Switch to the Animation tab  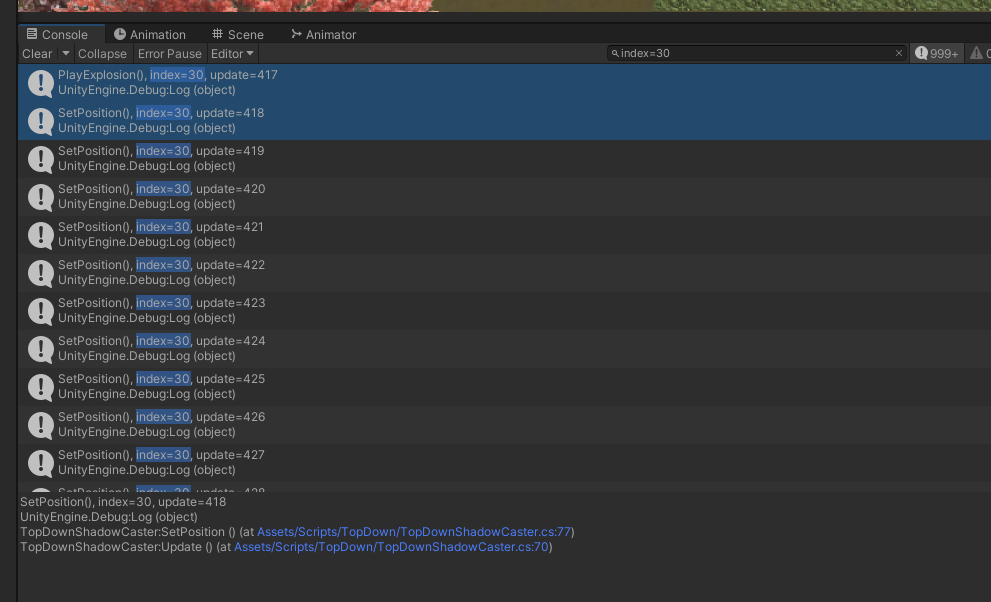(150, 35)
